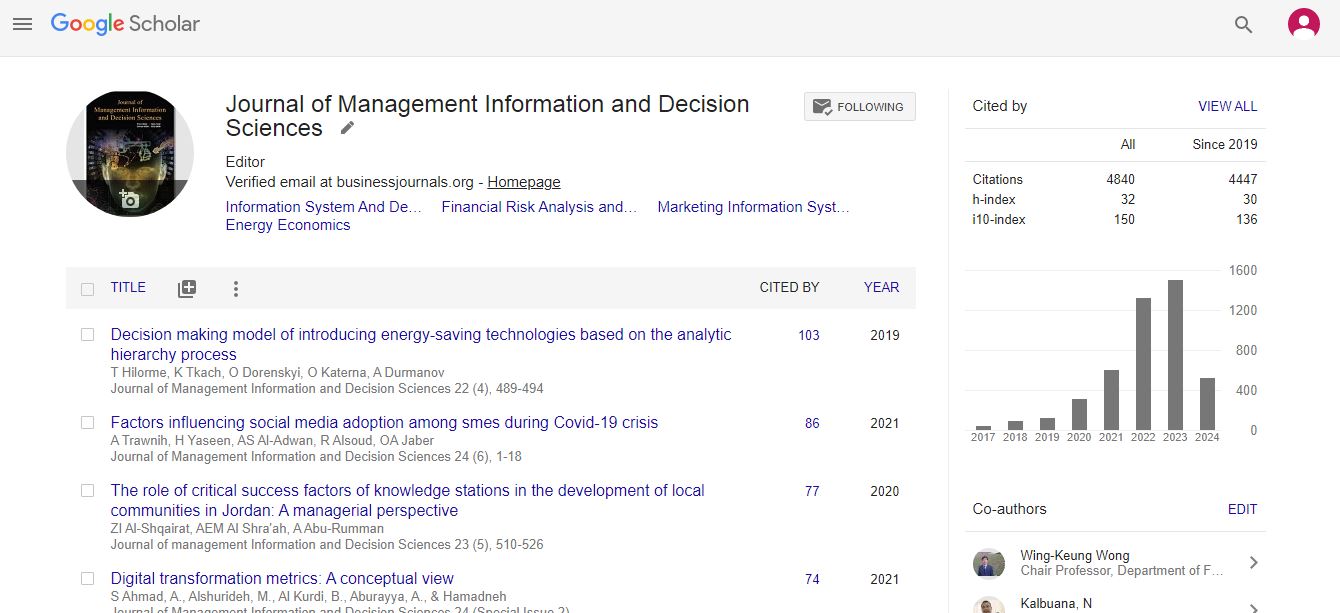Edit profile name with pencil icon

pyautogui.click(x=347, y=128)
